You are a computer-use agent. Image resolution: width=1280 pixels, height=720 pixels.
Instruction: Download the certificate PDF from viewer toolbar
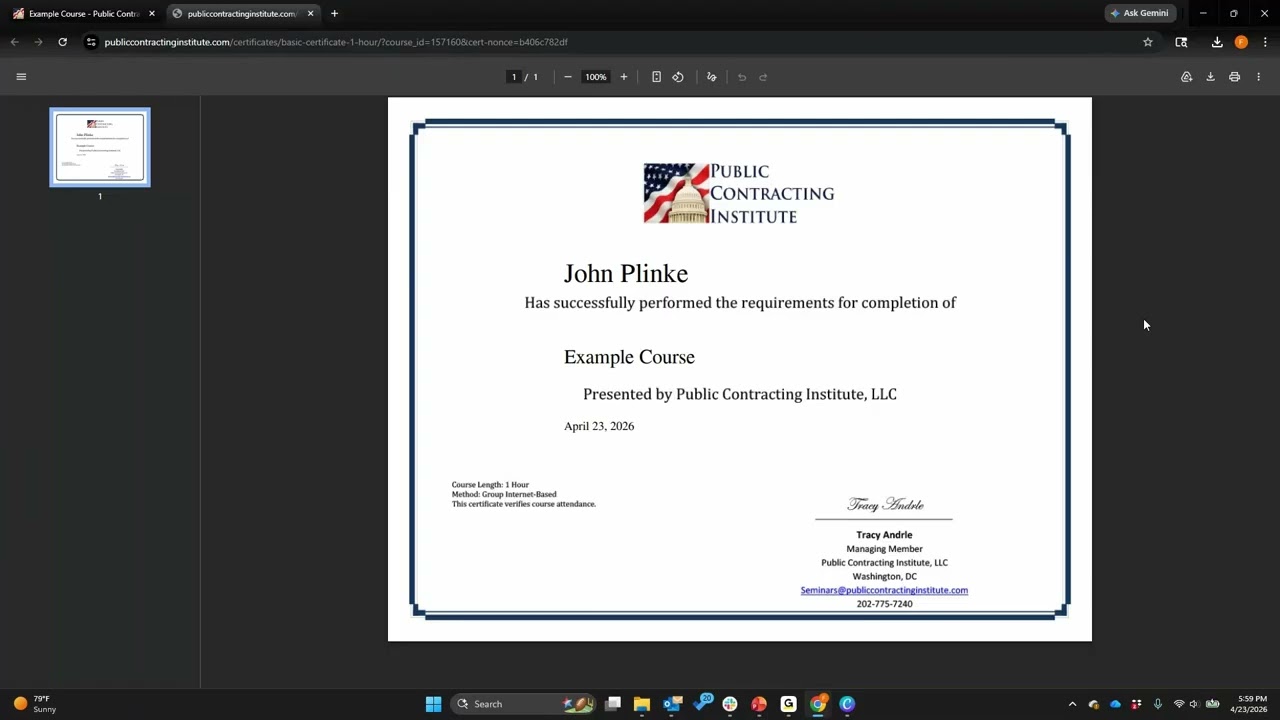point(1210,77)
